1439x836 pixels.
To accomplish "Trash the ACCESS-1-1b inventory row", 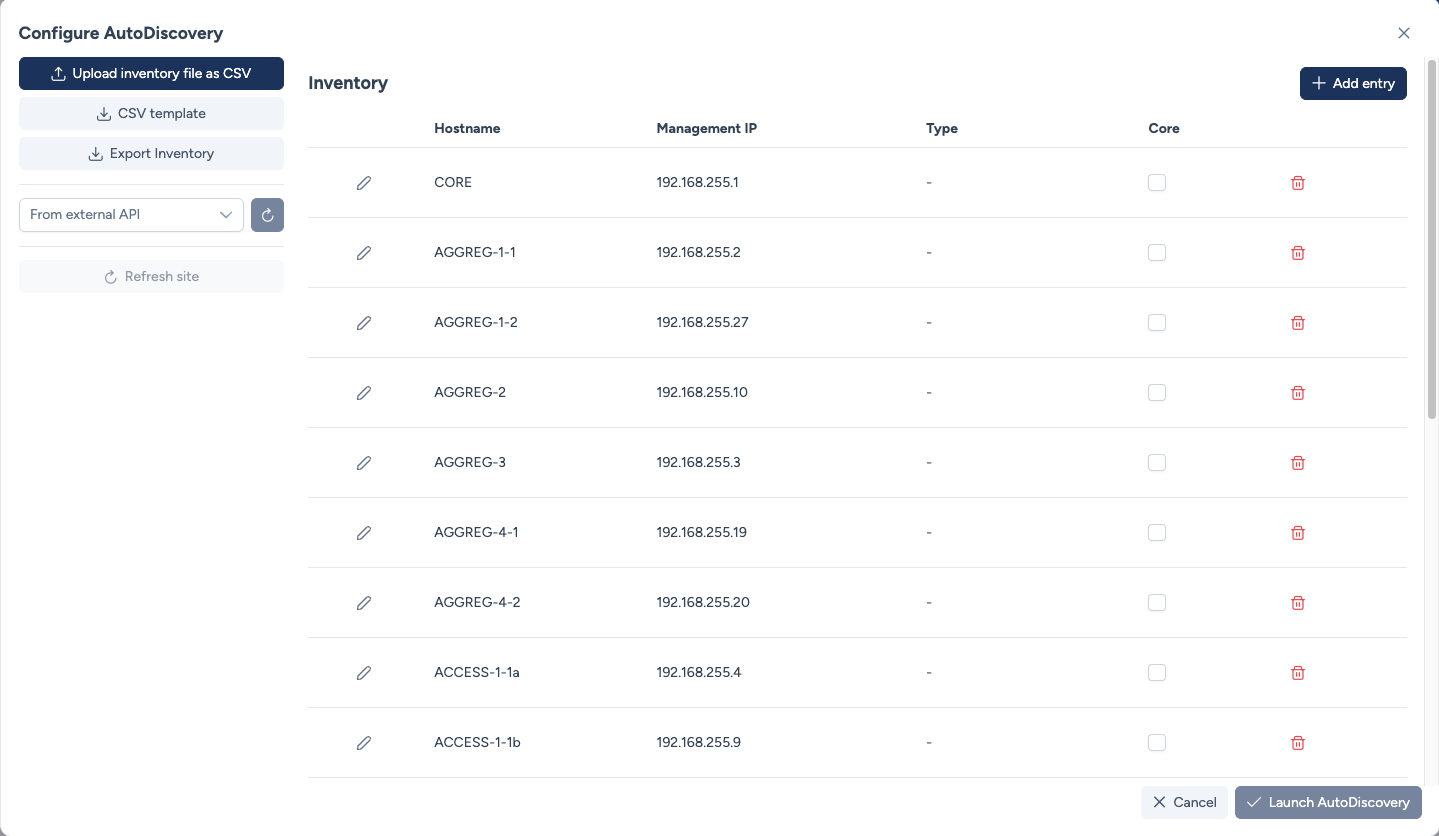I will tap(1298, 743).
